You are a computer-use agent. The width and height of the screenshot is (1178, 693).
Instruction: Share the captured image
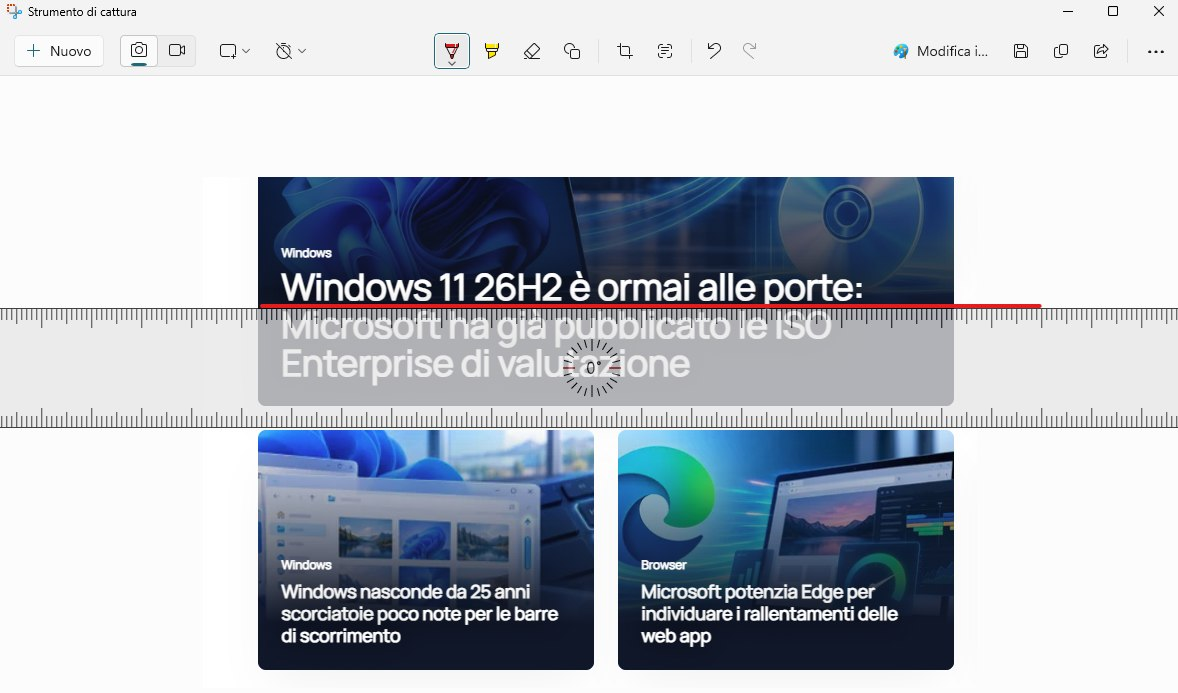1101,51
